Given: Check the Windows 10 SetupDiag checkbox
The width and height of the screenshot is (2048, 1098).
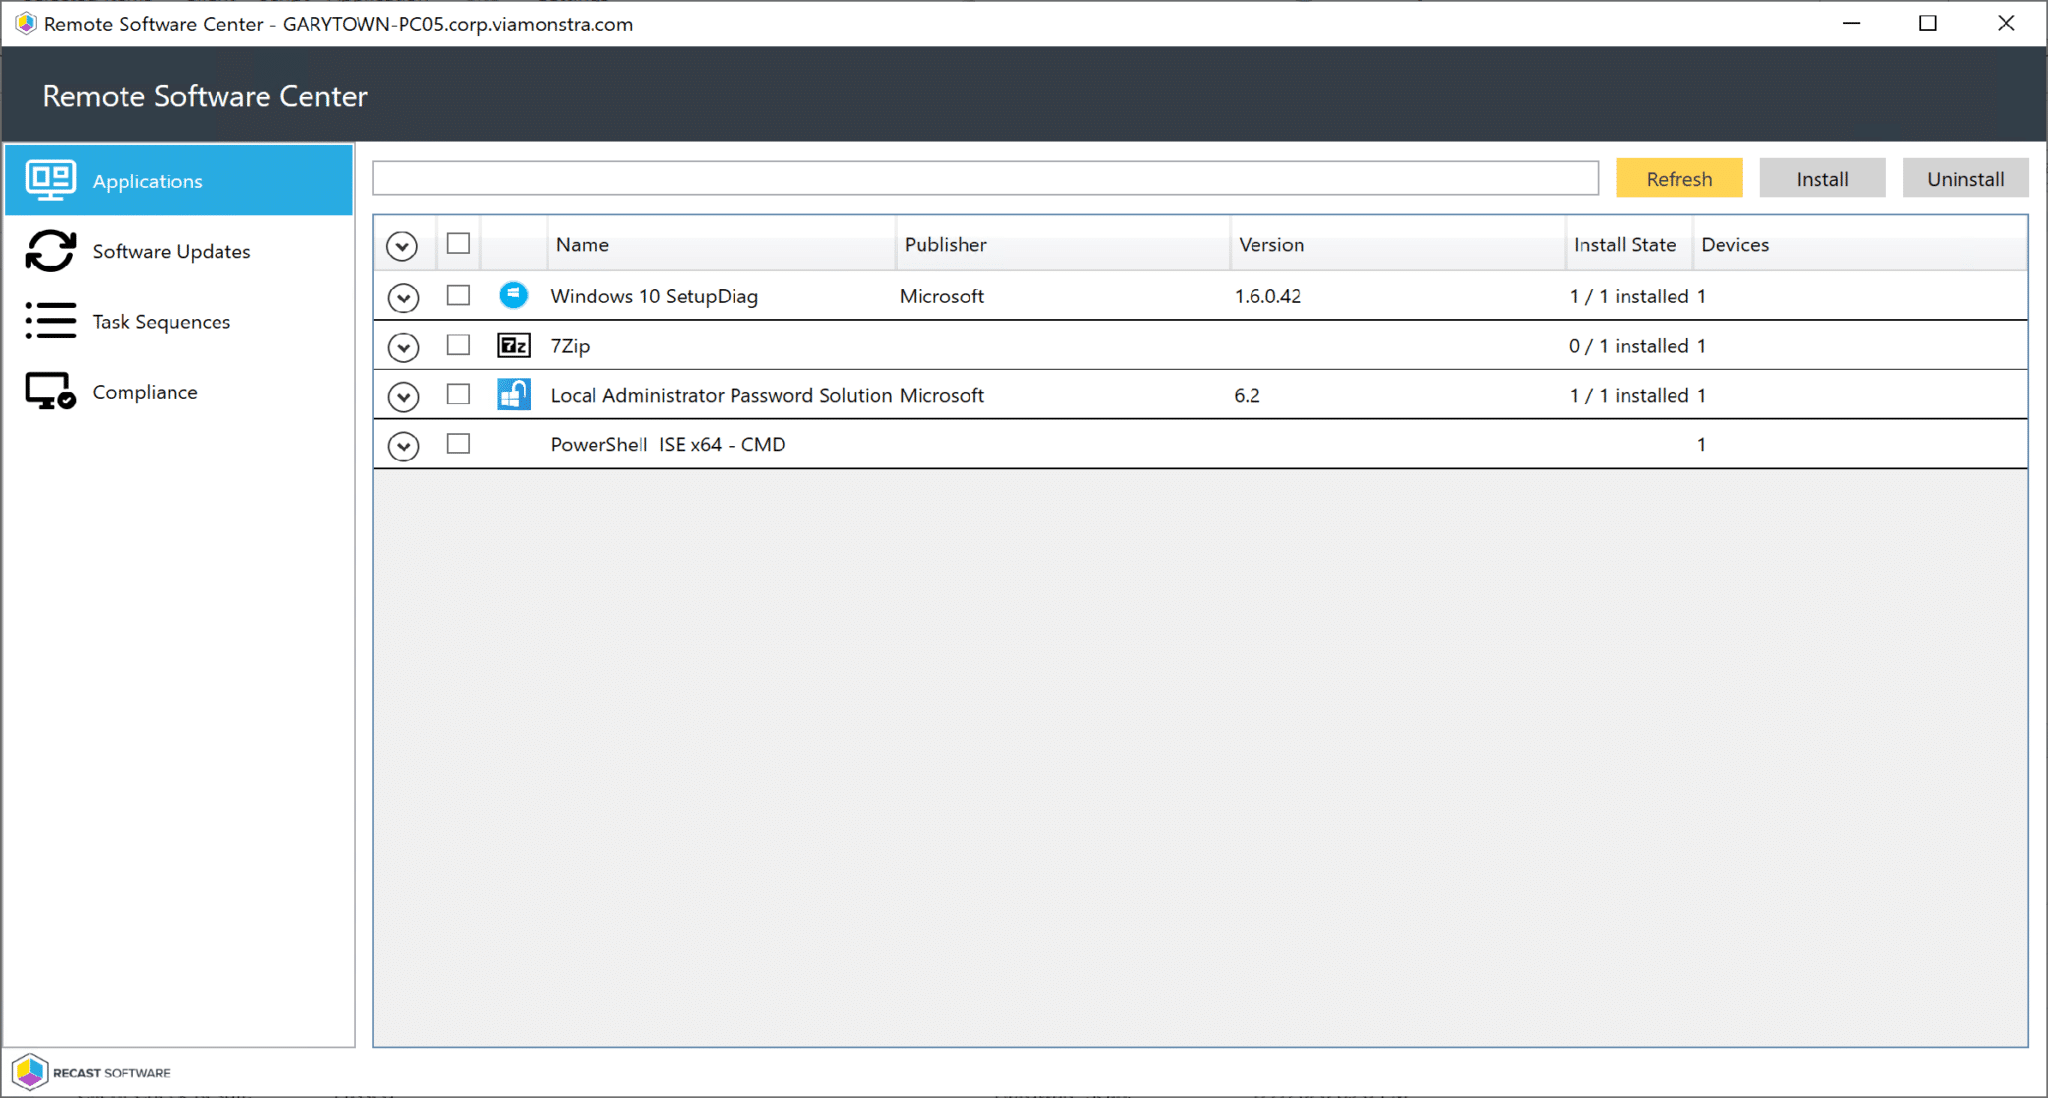Looking at the screenshot, I should tap(458, 295).
